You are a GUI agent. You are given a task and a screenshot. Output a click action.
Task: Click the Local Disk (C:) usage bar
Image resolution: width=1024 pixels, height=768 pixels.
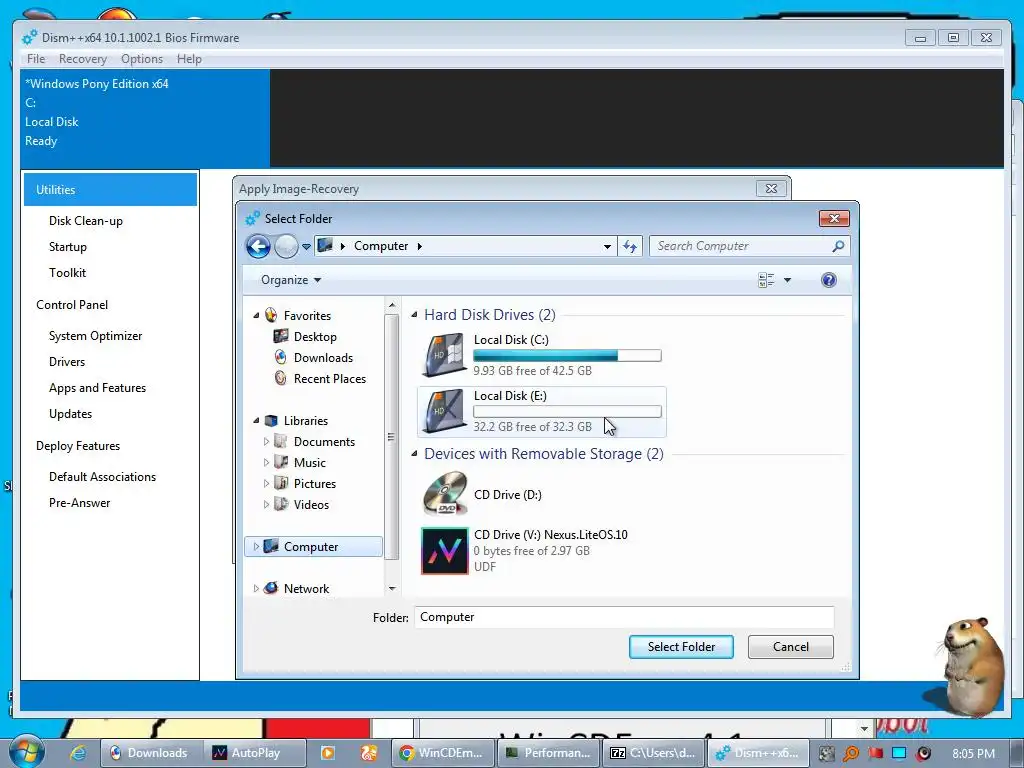tap(567, 355)
